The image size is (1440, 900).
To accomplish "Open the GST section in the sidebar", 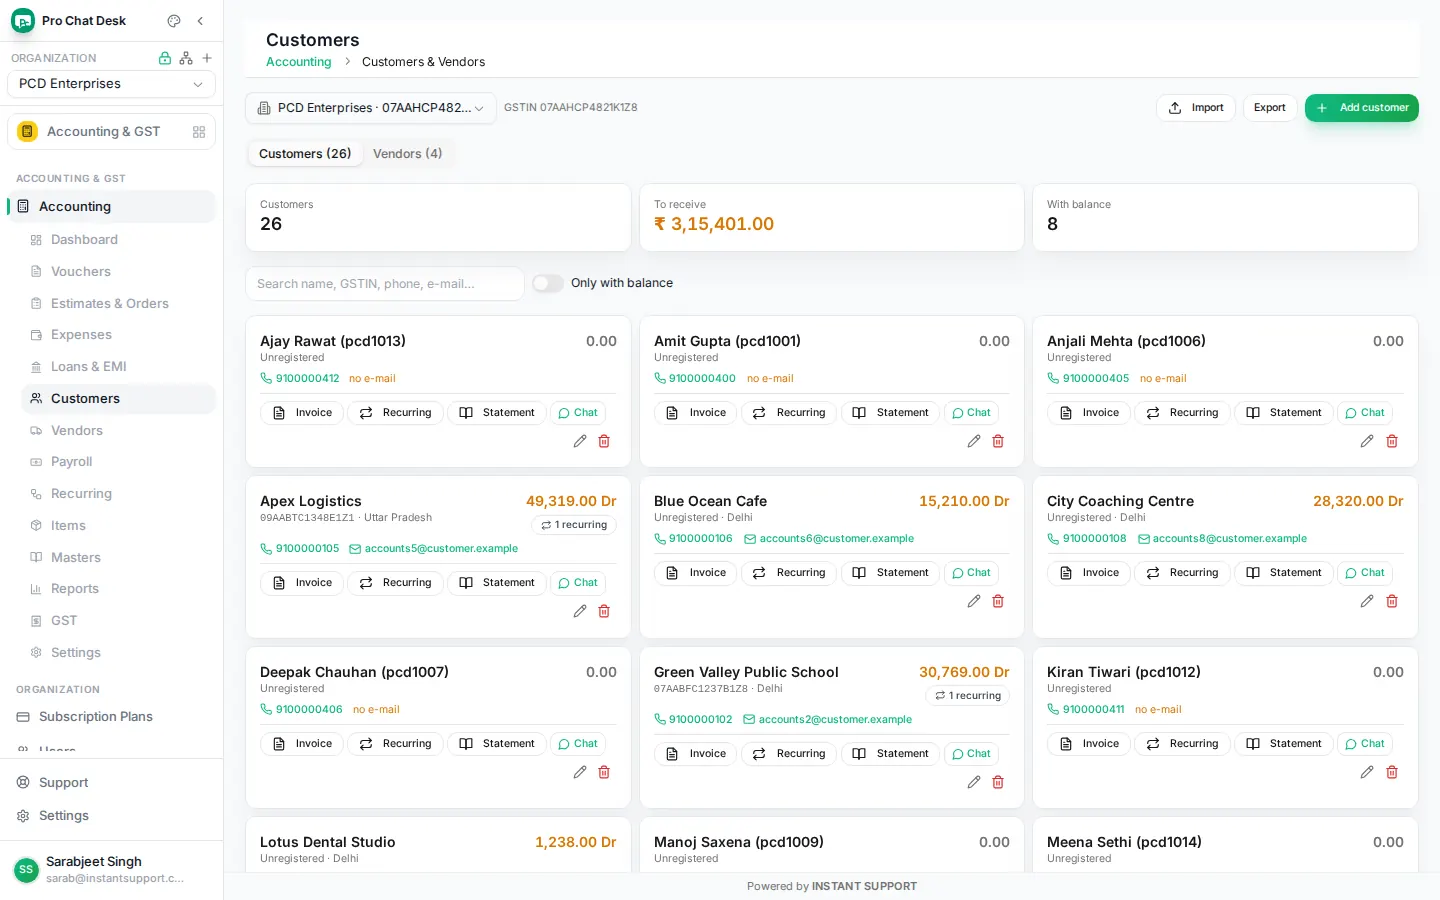I will 118,621.
